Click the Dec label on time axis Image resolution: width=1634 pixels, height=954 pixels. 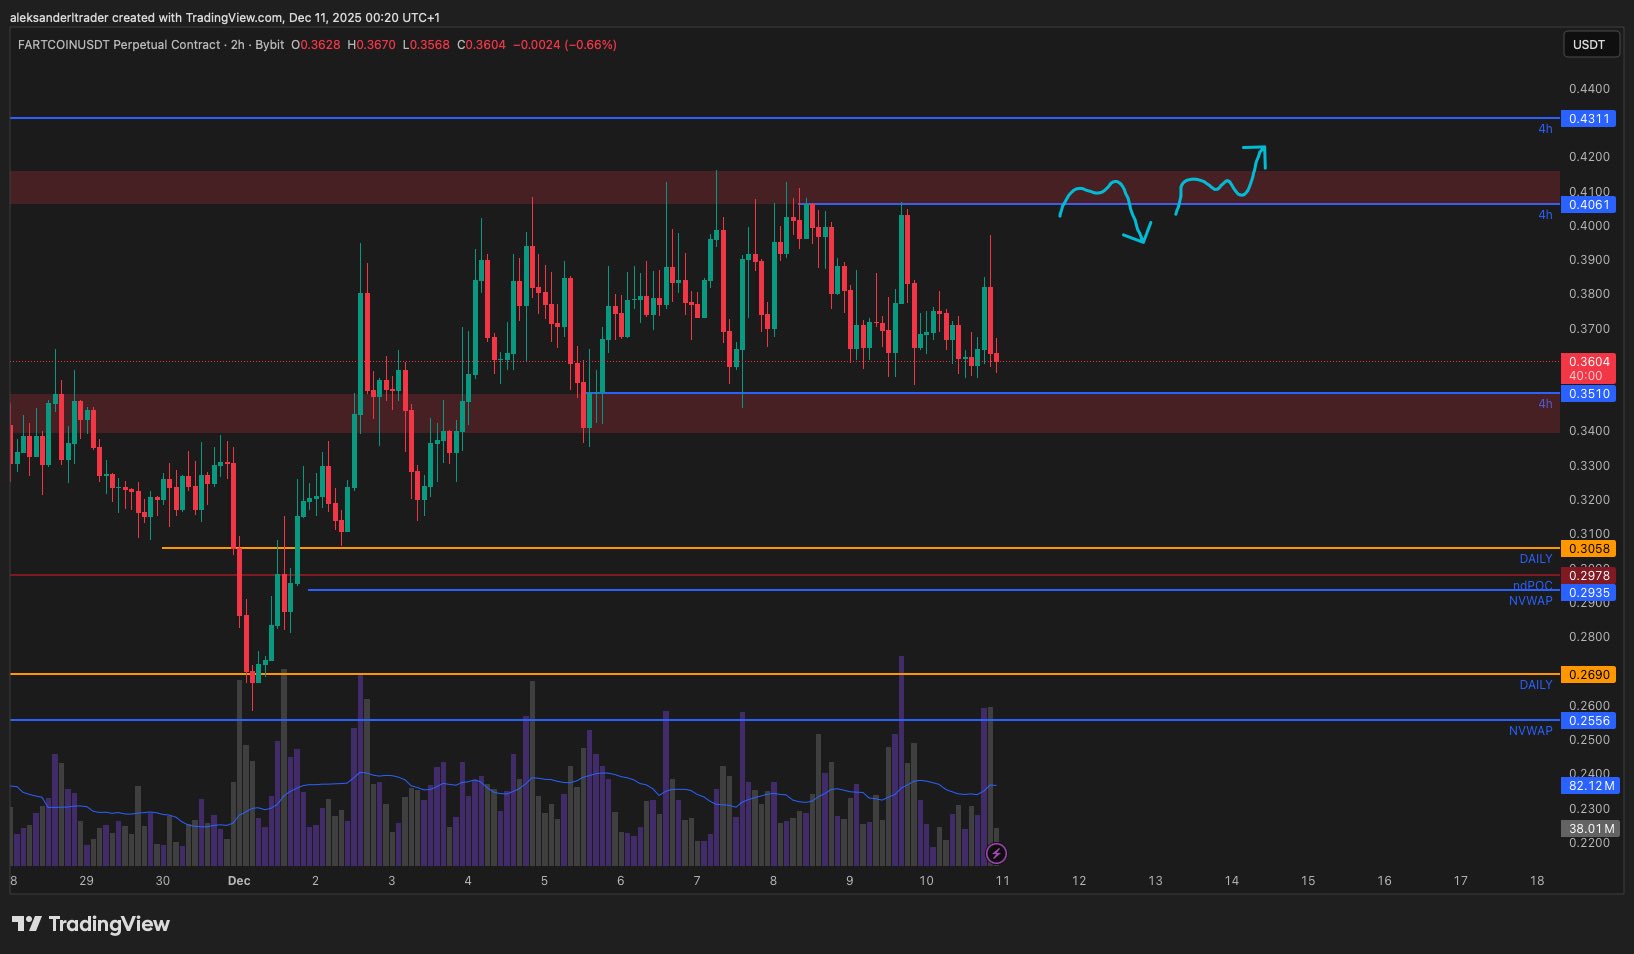[x=239, y=881]
